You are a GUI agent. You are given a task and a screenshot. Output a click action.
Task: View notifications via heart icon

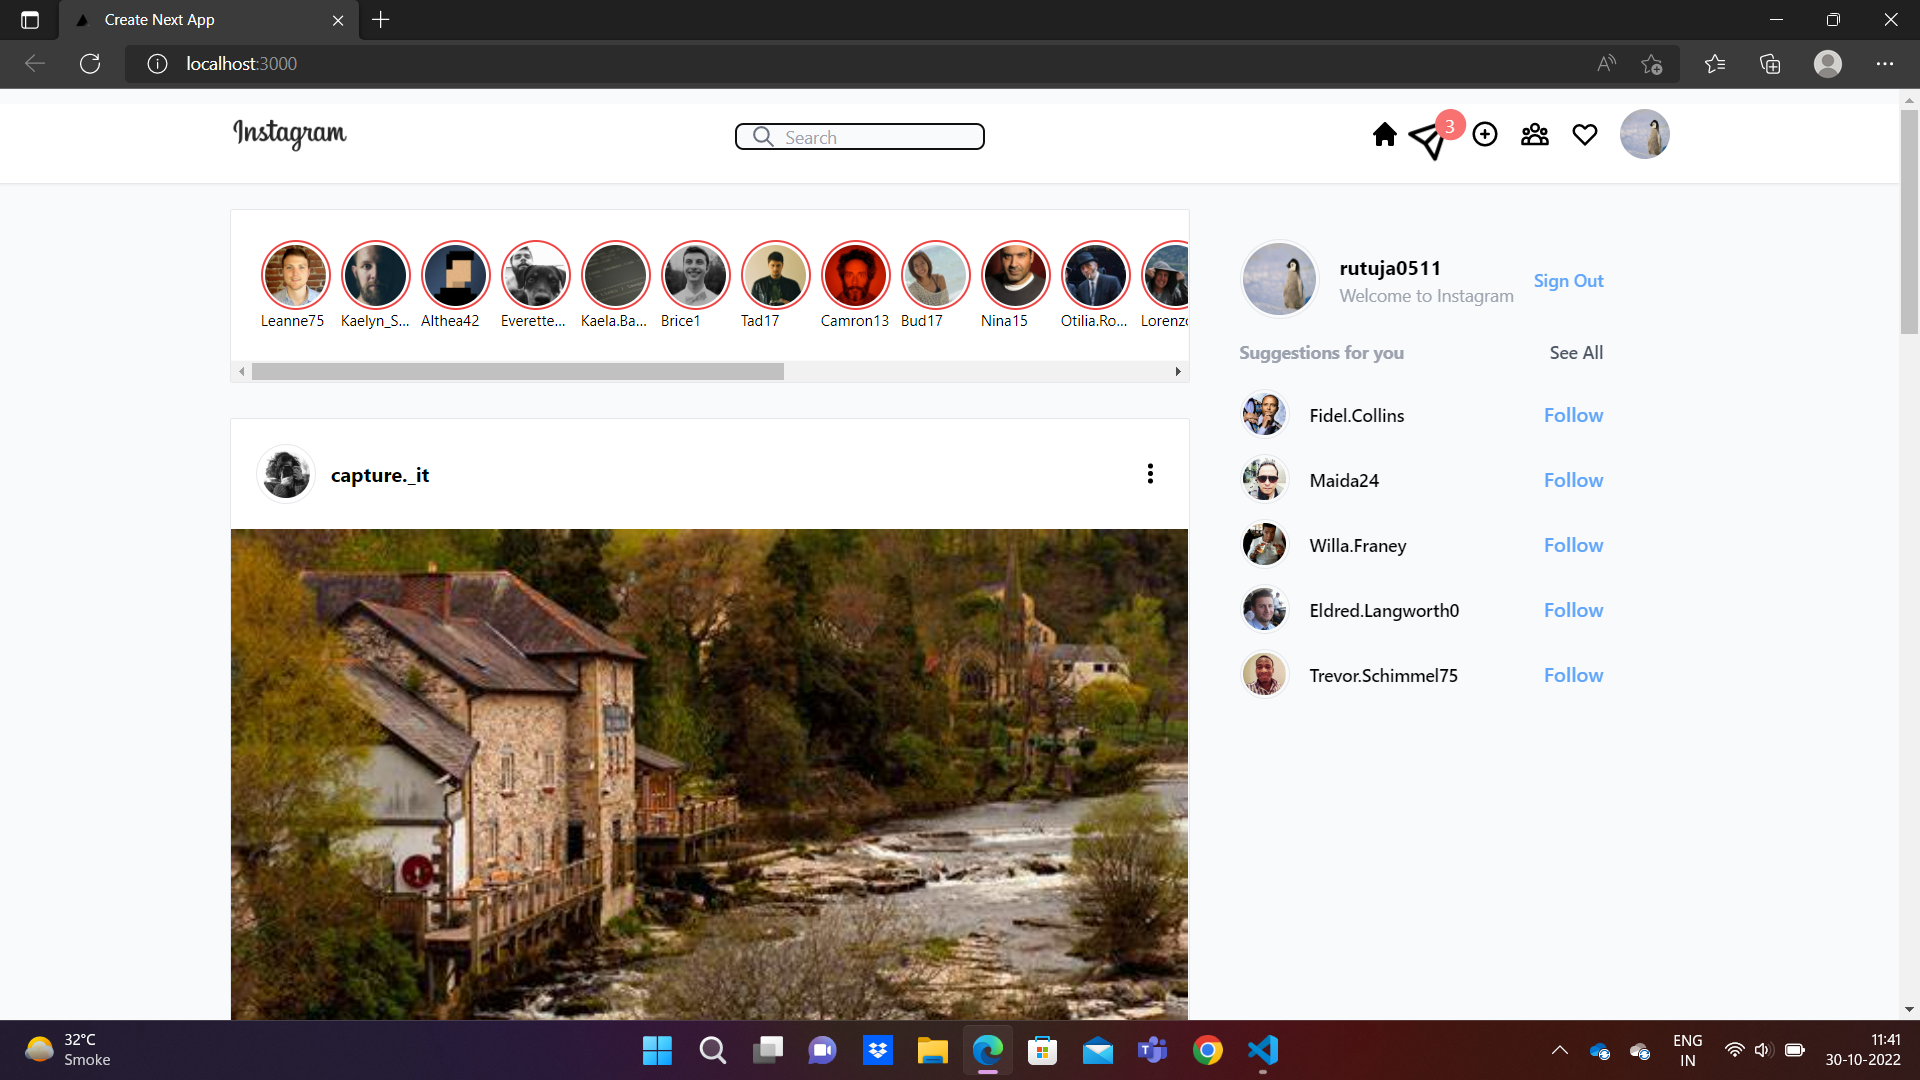1585,134
